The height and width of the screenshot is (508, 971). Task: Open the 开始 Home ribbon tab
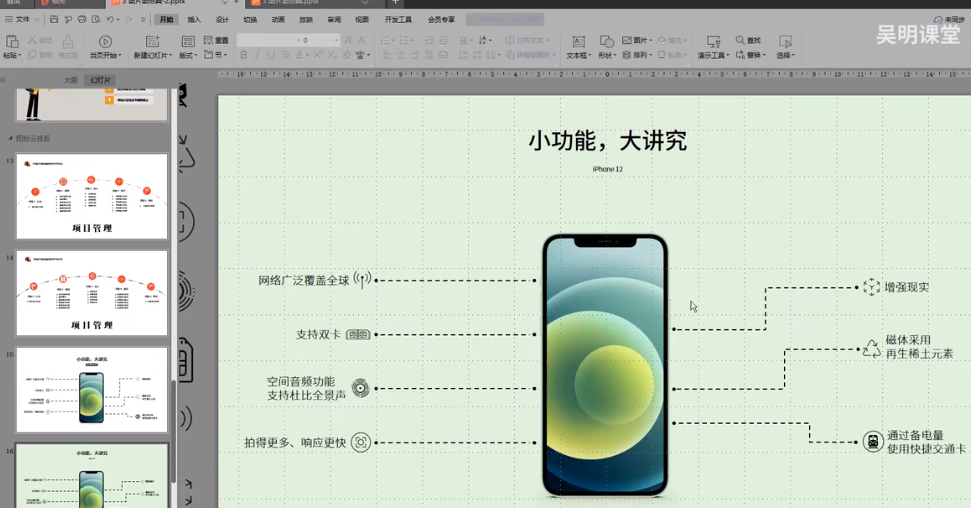click(166, 19)
